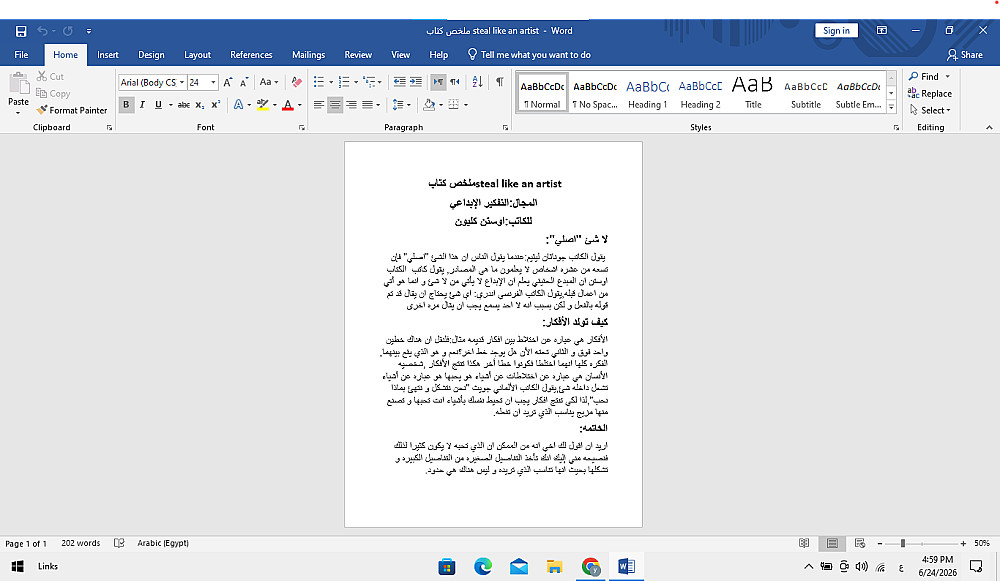1000x581 pixels.
Task: Expand the Styles gallery more arrow
Action: pos(892,107)
